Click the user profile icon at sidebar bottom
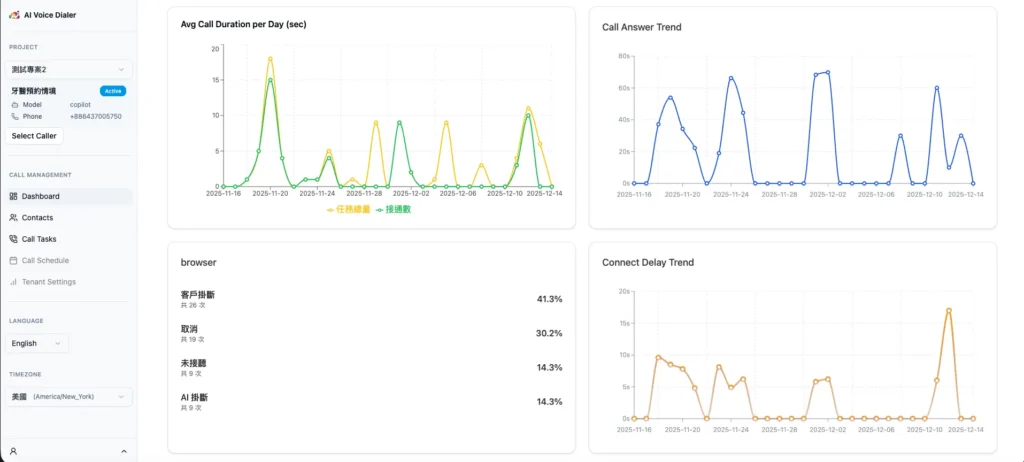 [14, 451]
